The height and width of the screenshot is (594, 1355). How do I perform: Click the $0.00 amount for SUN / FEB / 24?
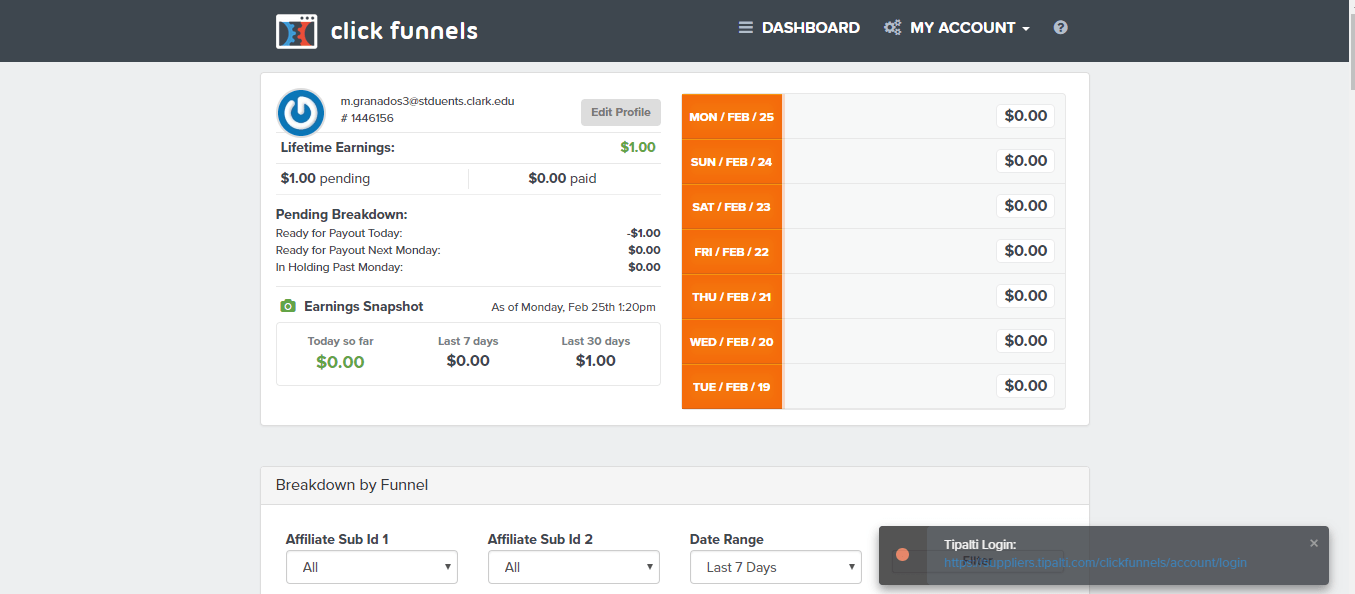[1026, 161]
